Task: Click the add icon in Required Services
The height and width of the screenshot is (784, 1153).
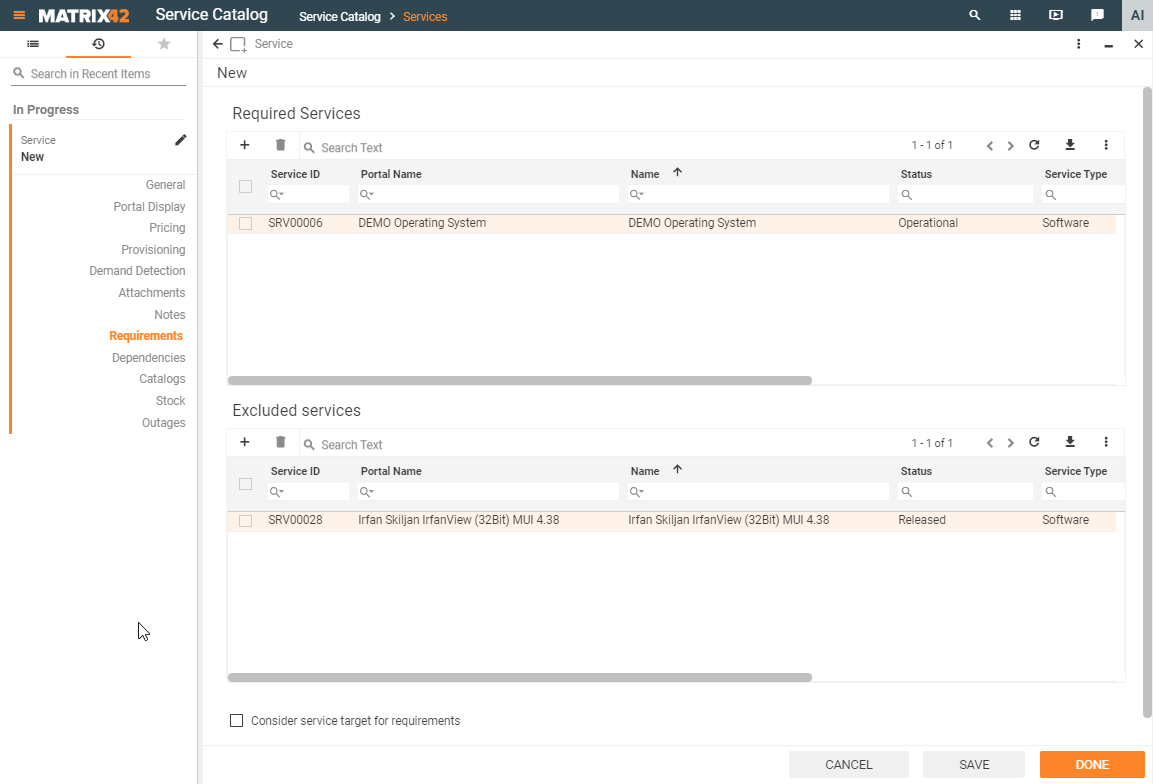Action: 245,145
